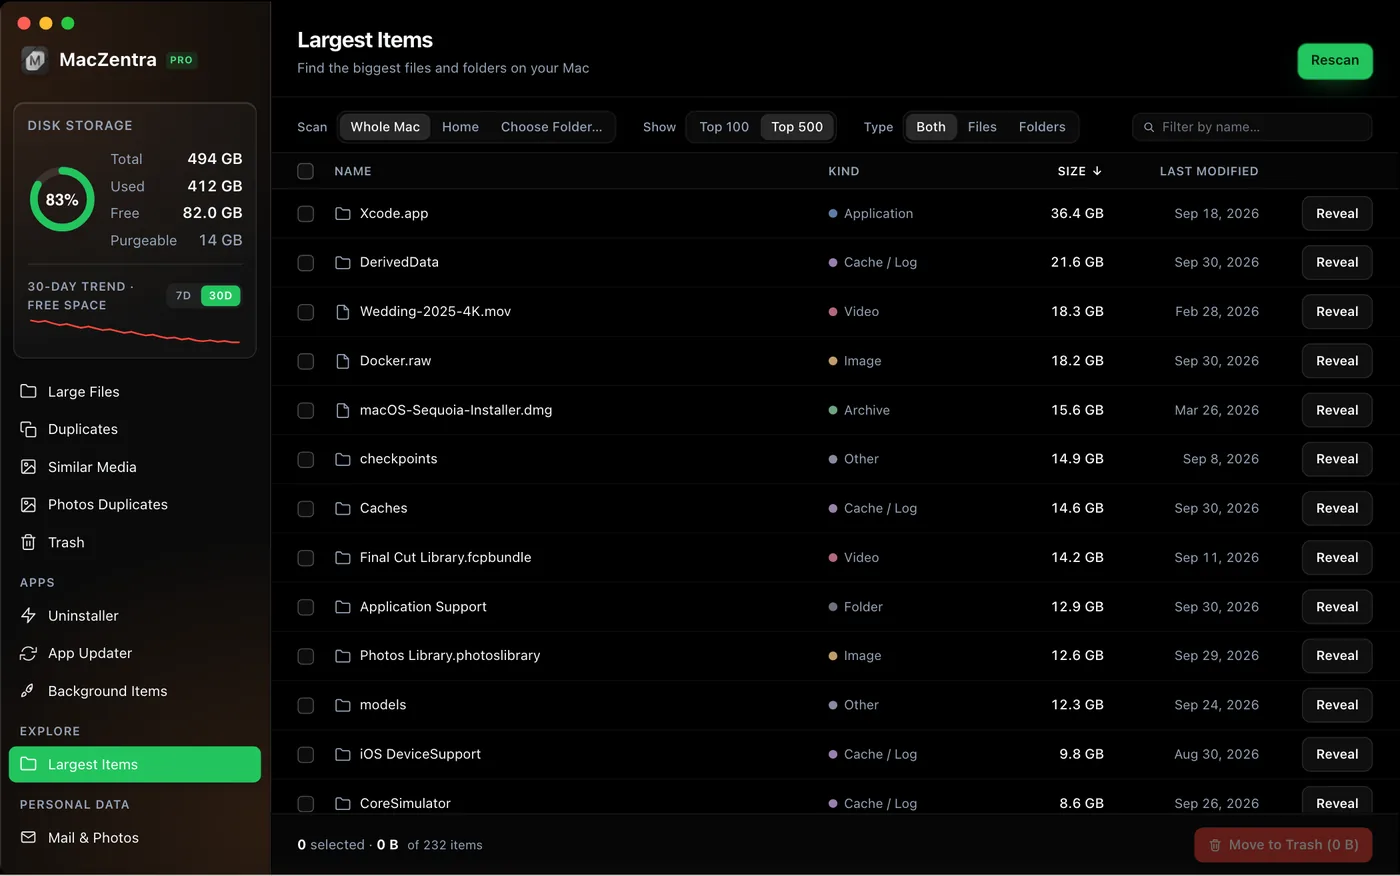This screenshot has height=876, width=1400.
Task: Click the Uninstaller lightning icon
Action: (28, 616)
